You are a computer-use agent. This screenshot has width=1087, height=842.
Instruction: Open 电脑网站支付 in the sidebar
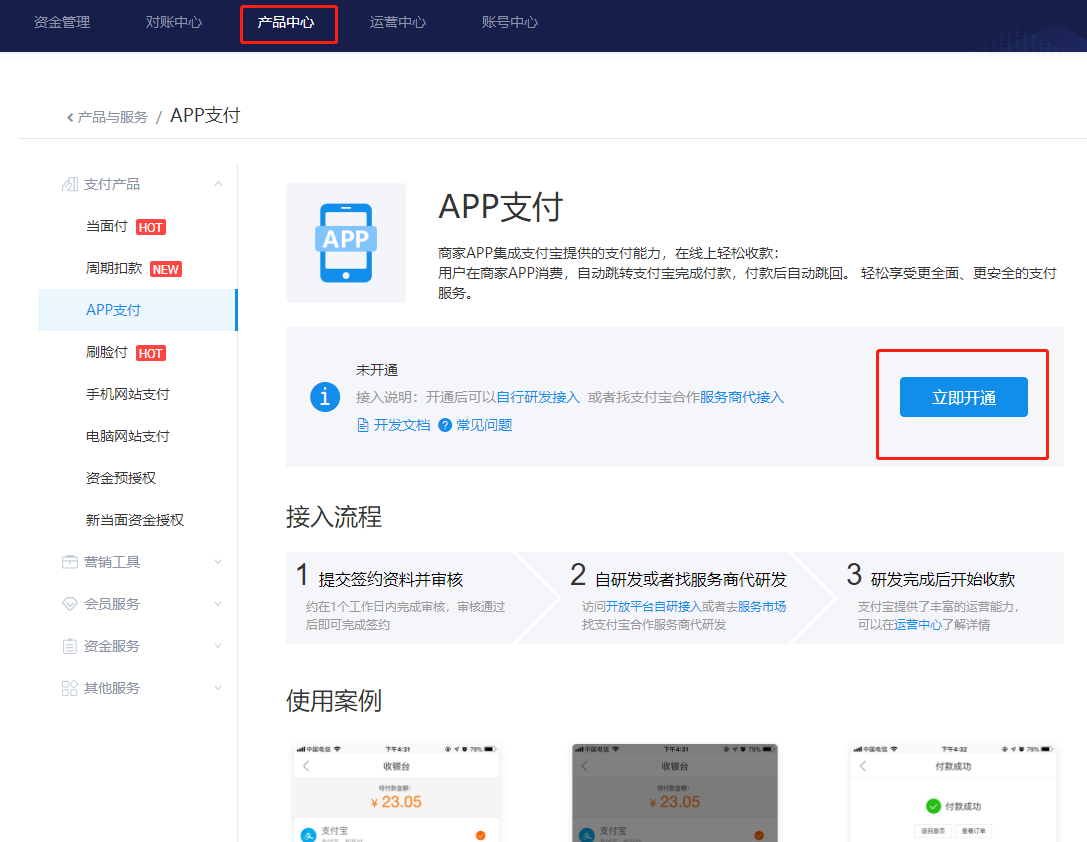click(128, 436)
